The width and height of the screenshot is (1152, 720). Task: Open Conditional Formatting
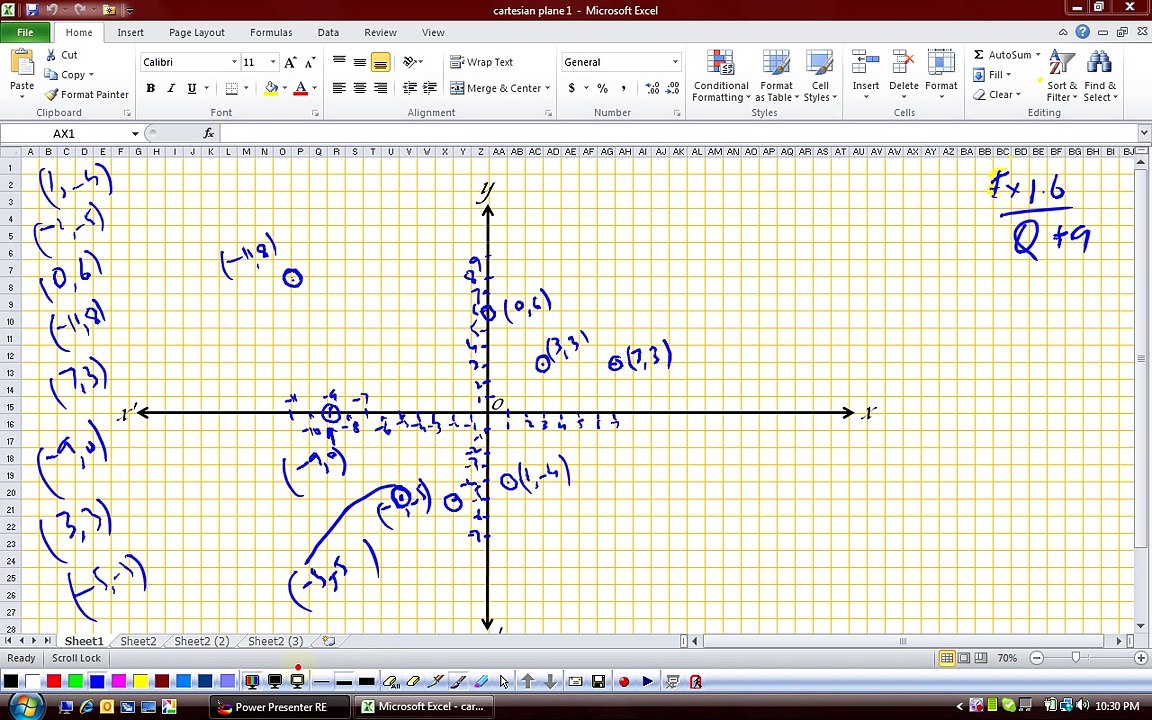coord(721,76)
